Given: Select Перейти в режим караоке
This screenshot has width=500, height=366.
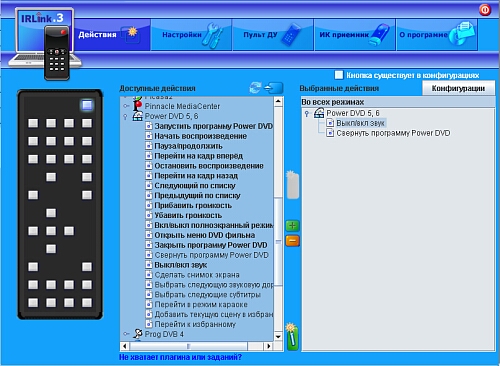Looking at the screenshot, I should (201, 304).
